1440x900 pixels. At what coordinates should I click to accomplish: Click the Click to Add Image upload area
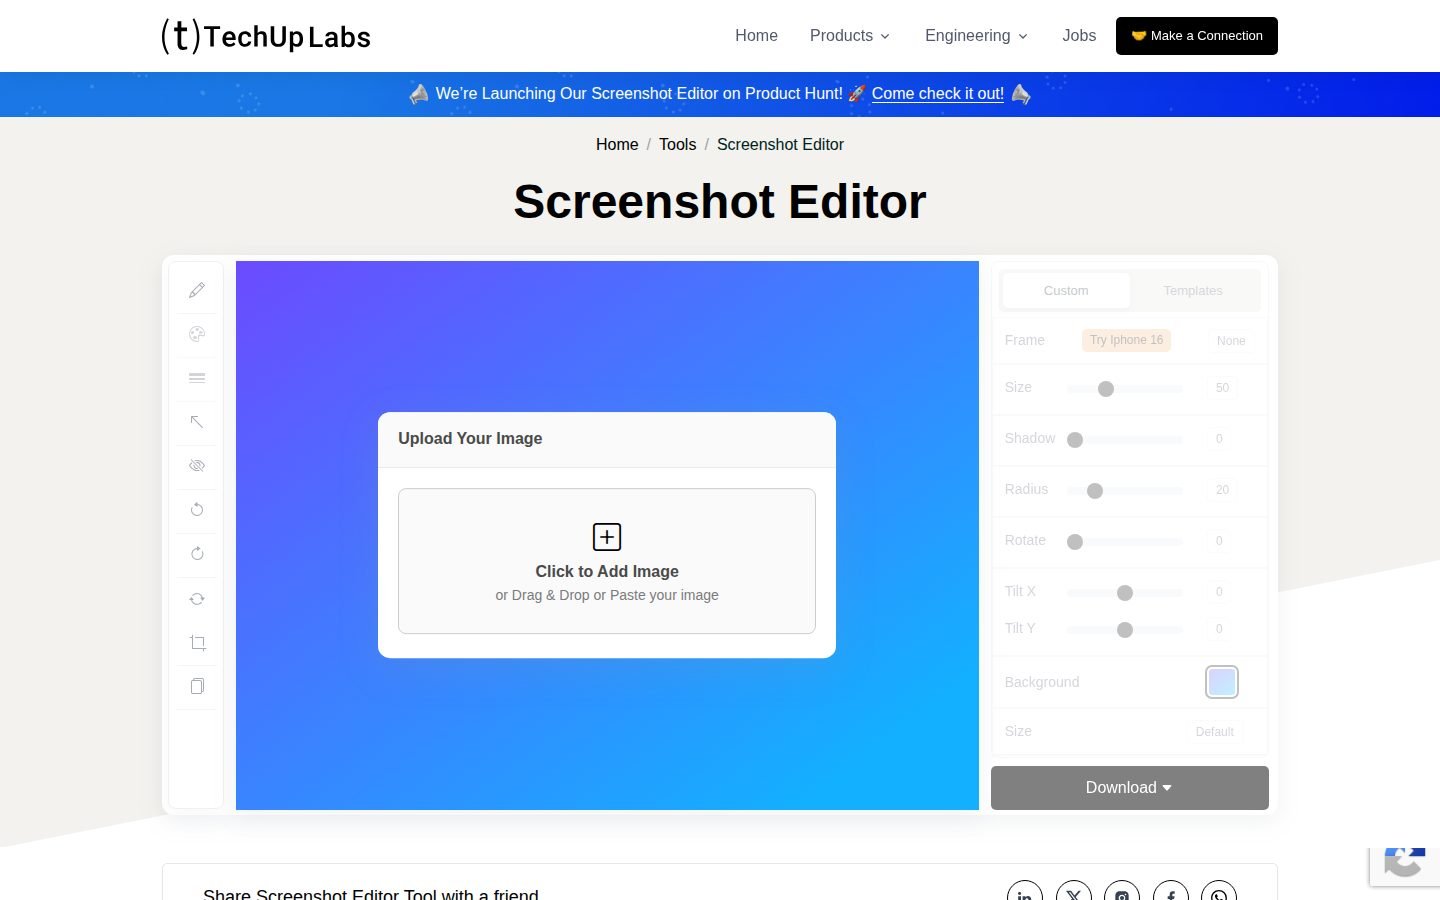607,561
